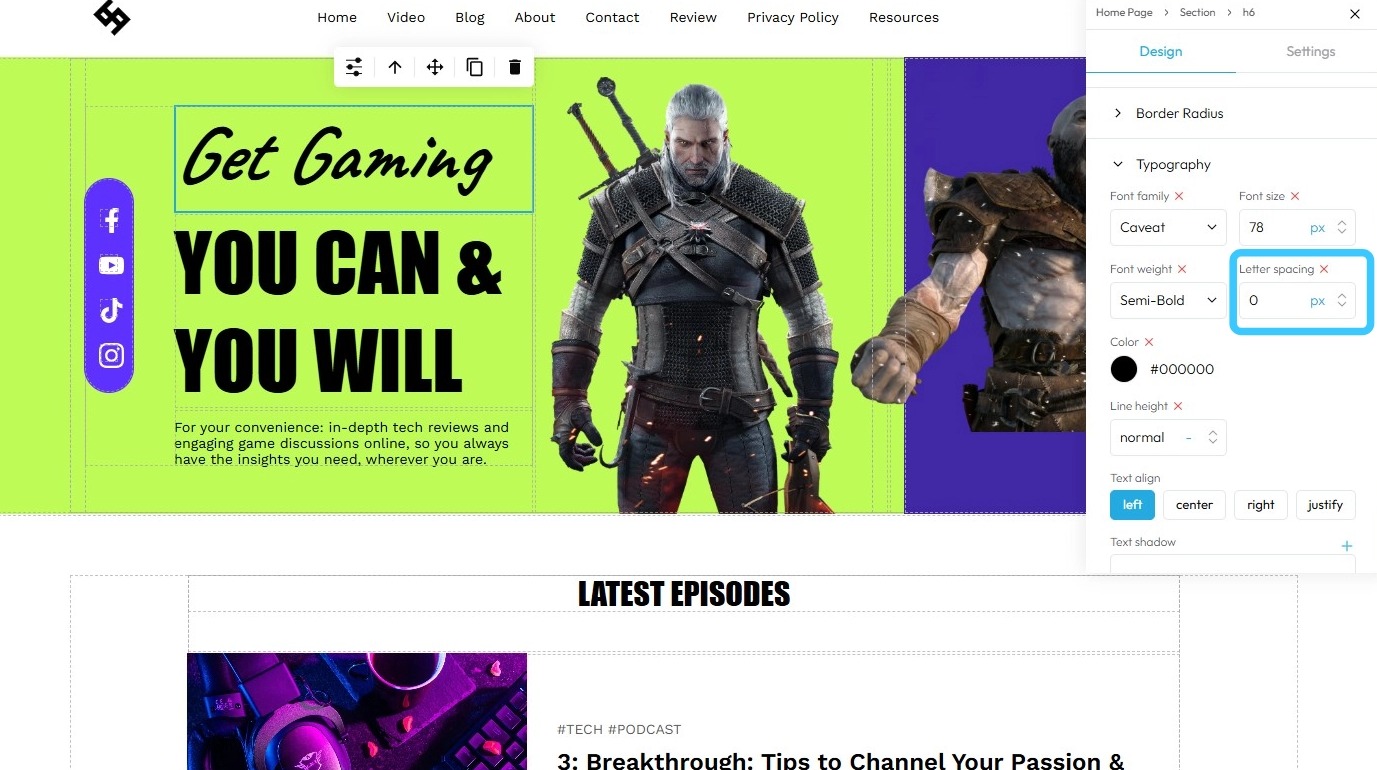Click the Letter spacing stepper arrows
The image size is (1377, 770).
(1342, 300)
